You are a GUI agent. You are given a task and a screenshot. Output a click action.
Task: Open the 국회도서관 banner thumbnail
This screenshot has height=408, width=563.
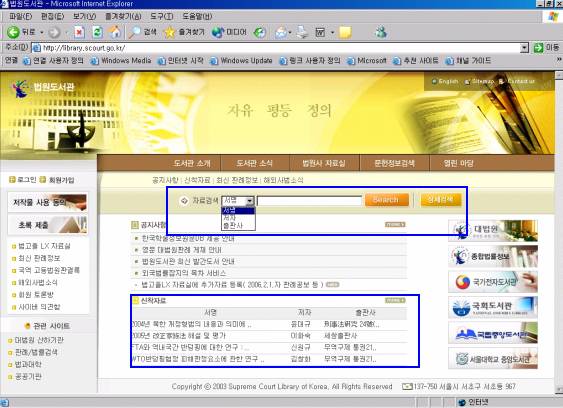493,308
